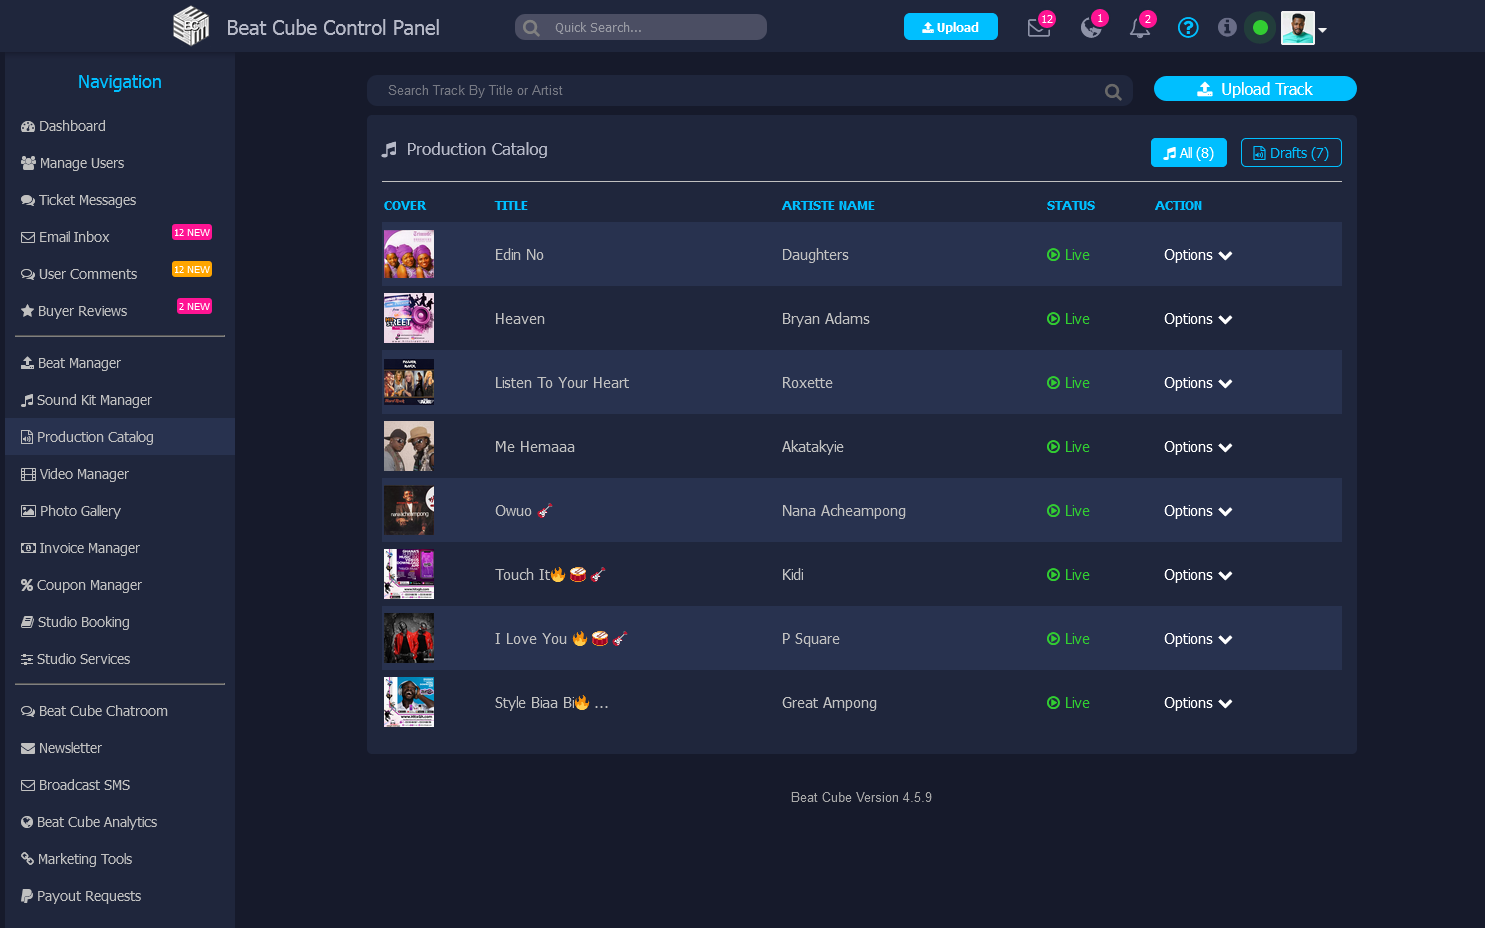Click the globe icon with 1 badge
Image resolution: width=1485 pixels, height=928 pixels.
[1091, 28]
